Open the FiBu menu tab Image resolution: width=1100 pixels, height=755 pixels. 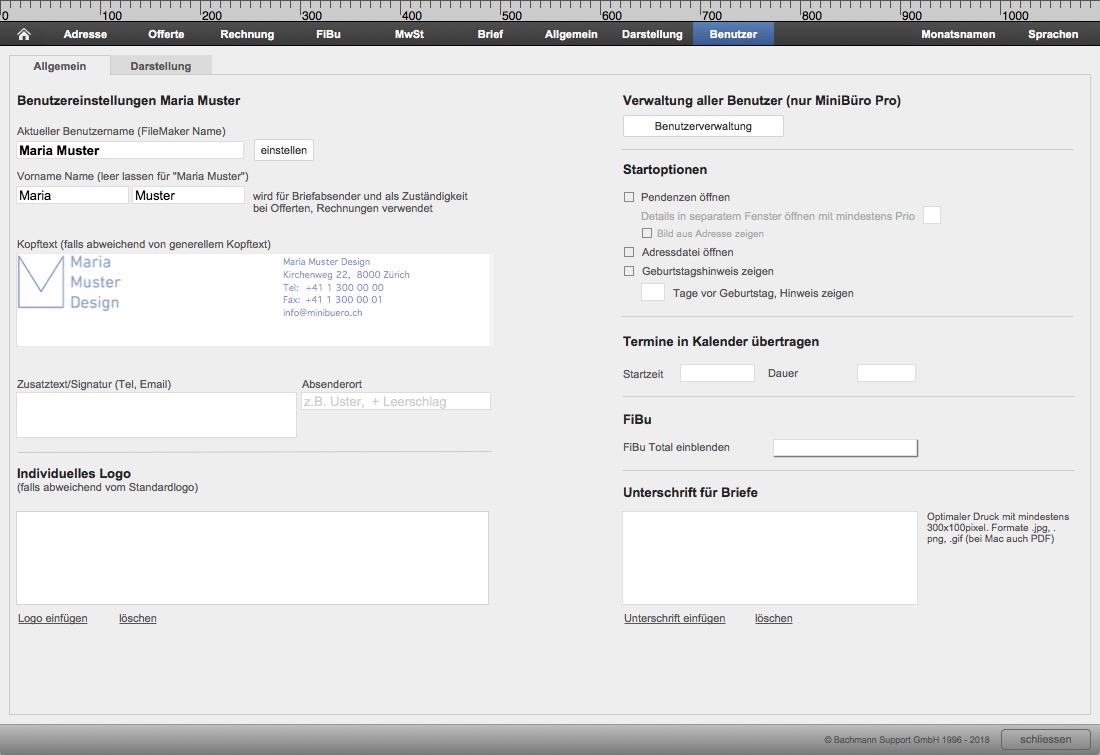328,34
